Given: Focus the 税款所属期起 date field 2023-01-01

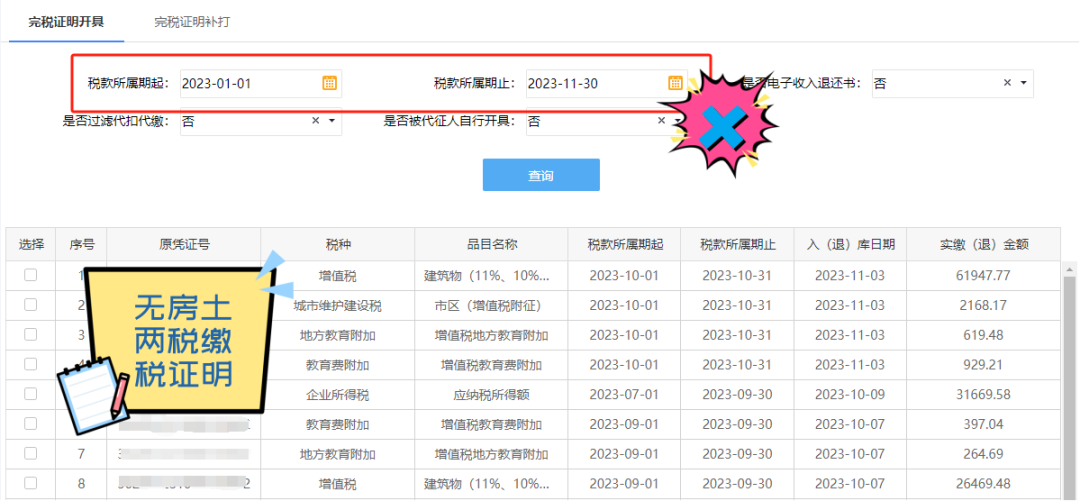Looking at the screenshot, I should (261, 83).
